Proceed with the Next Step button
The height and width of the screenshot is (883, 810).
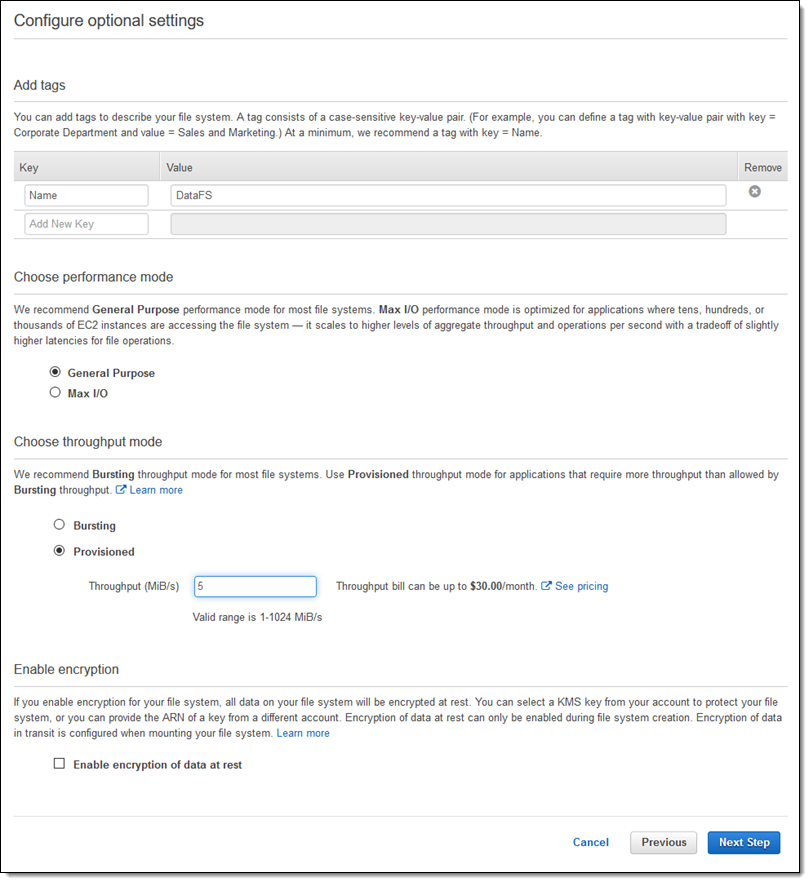point(744,843)
